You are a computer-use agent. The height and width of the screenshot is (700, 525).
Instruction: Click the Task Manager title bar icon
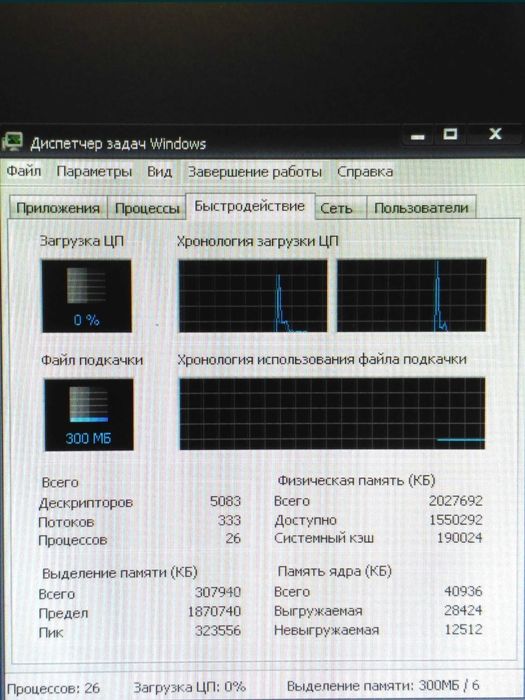(12, 142)
